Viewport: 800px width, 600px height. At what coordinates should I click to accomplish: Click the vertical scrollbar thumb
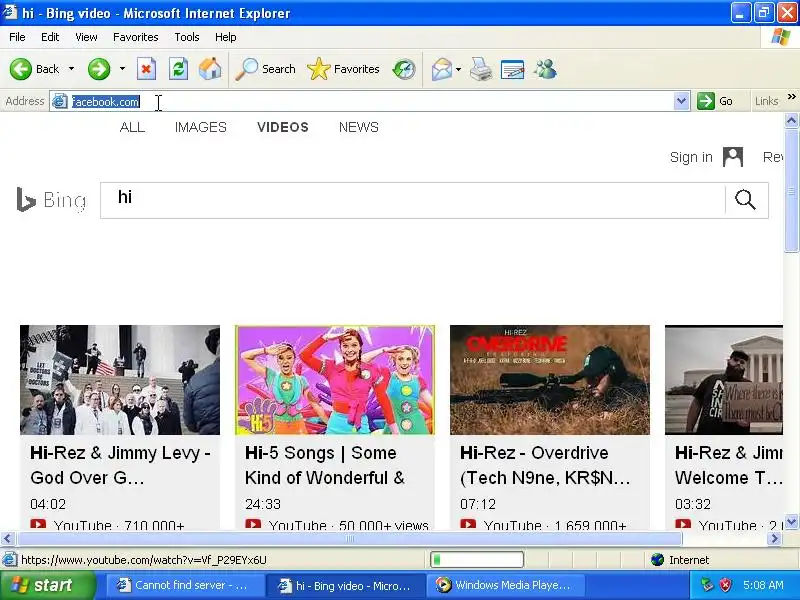click(791, 190)
